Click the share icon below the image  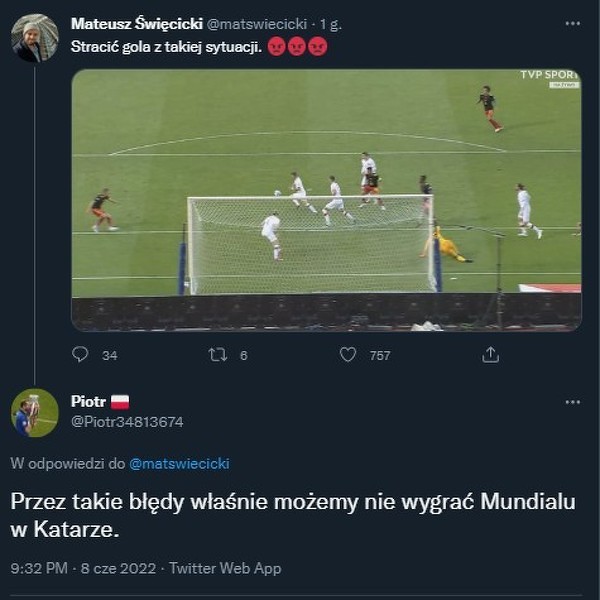[490, 354]
